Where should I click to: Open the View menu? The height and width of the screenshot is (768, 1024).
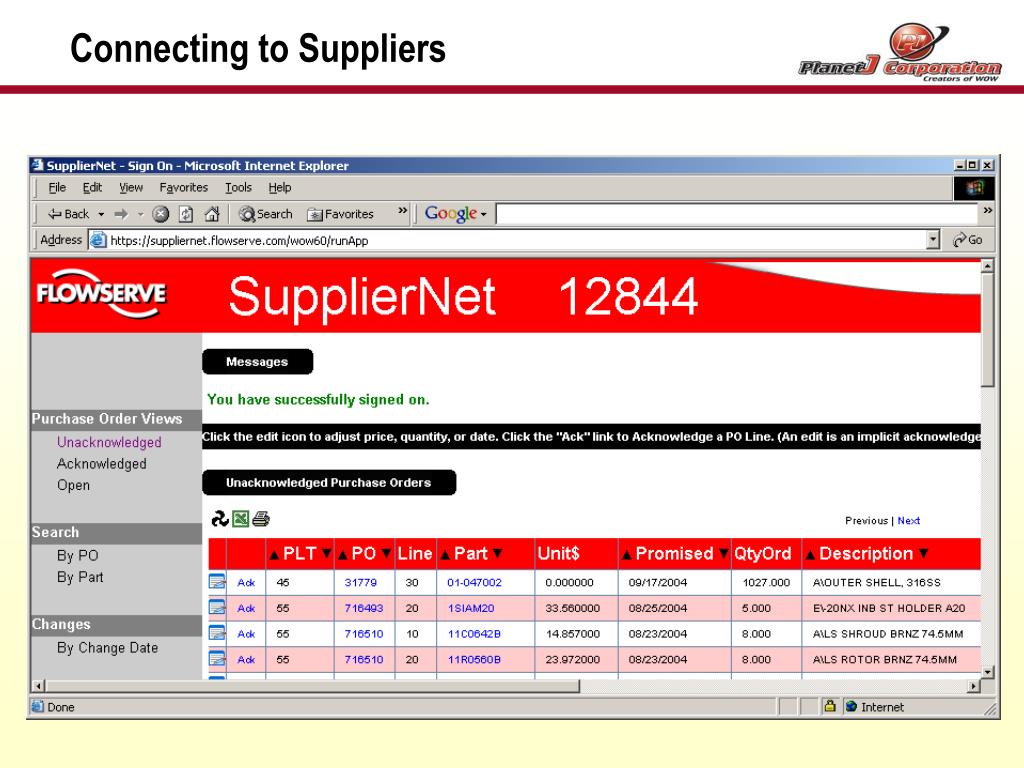click(131, 187)
